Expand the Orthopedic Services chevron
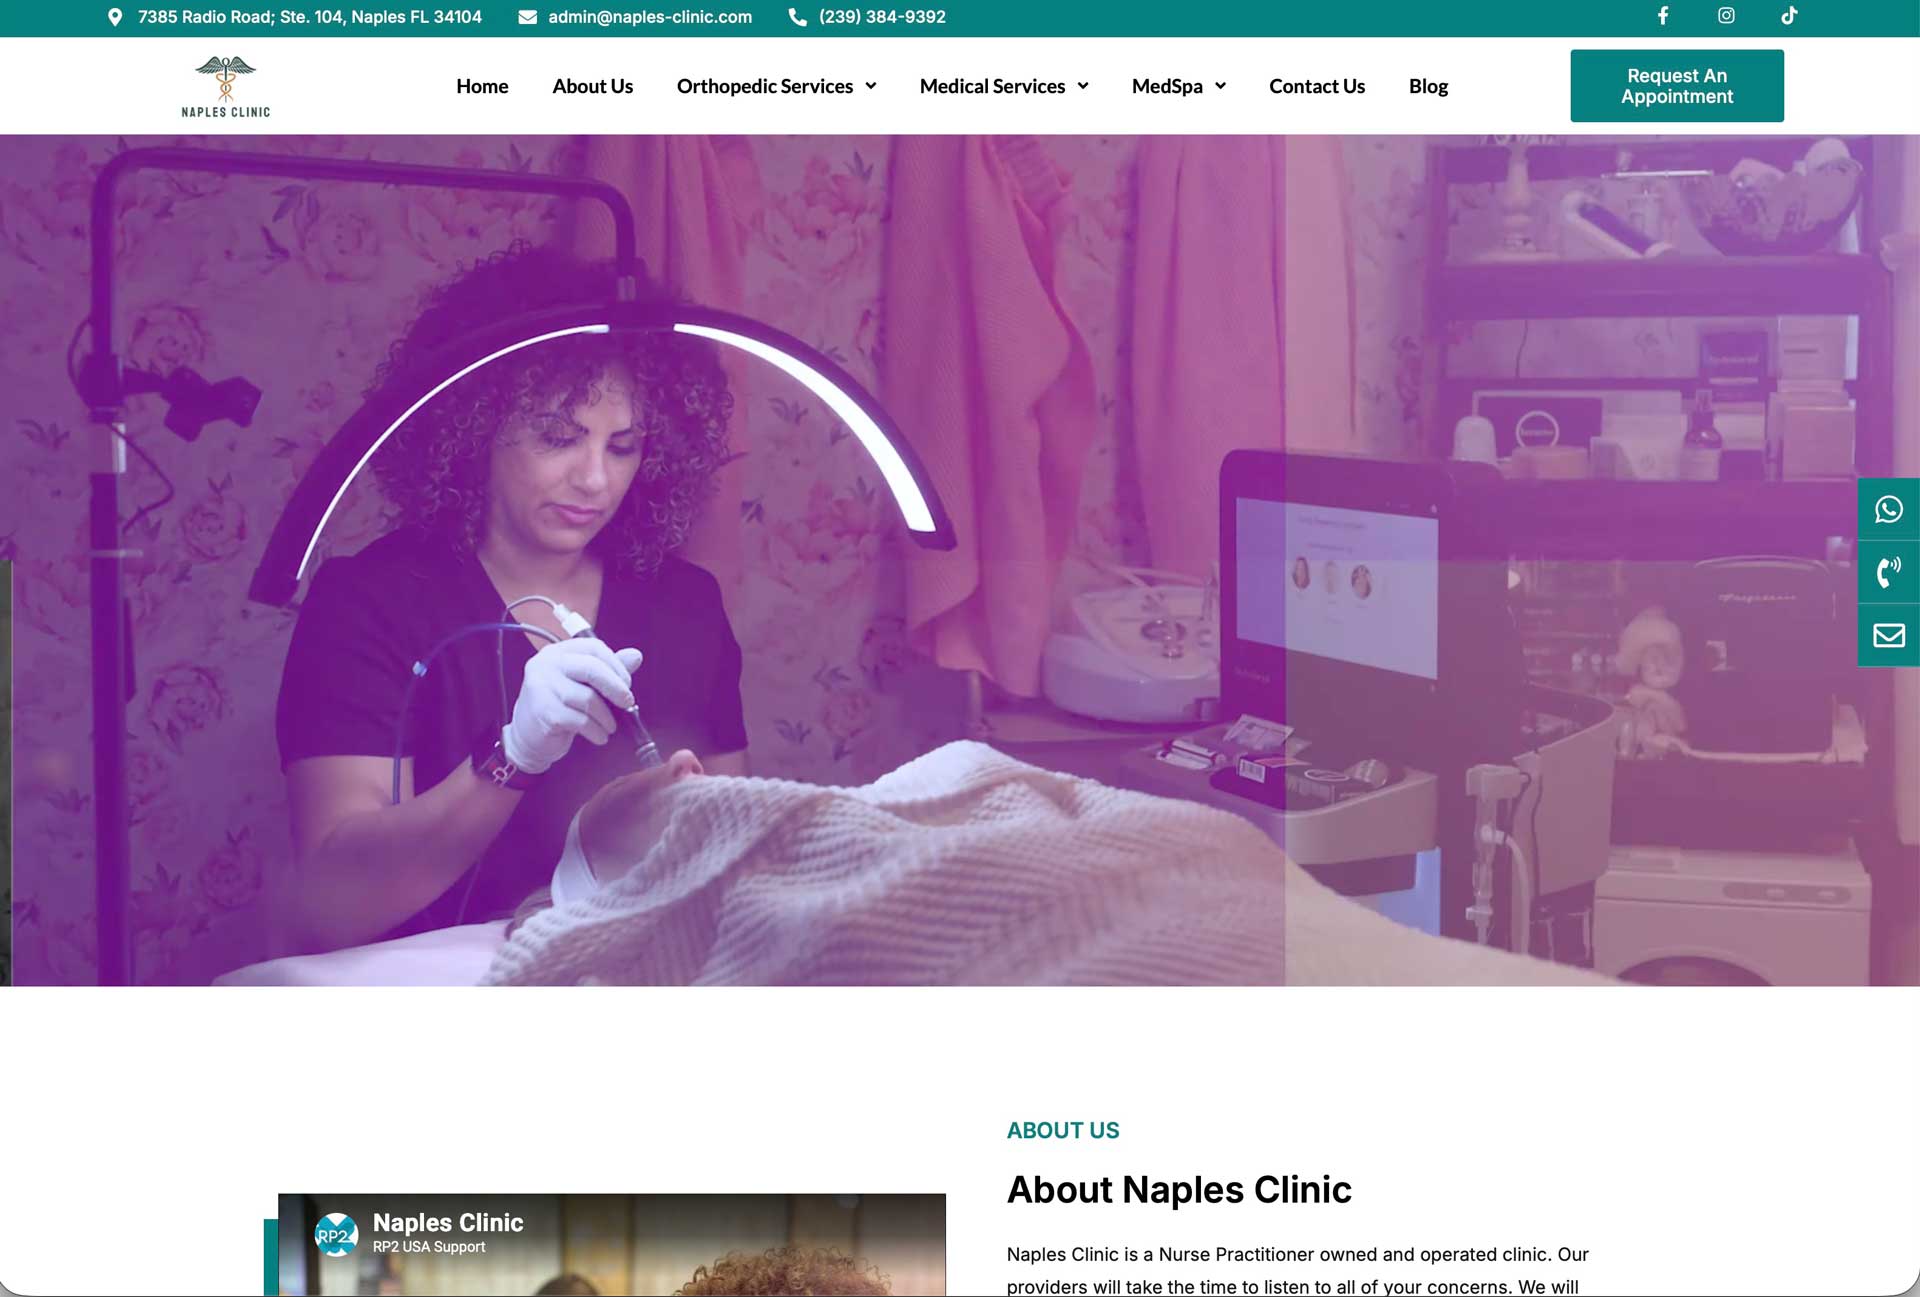 [x=871, y=86]
